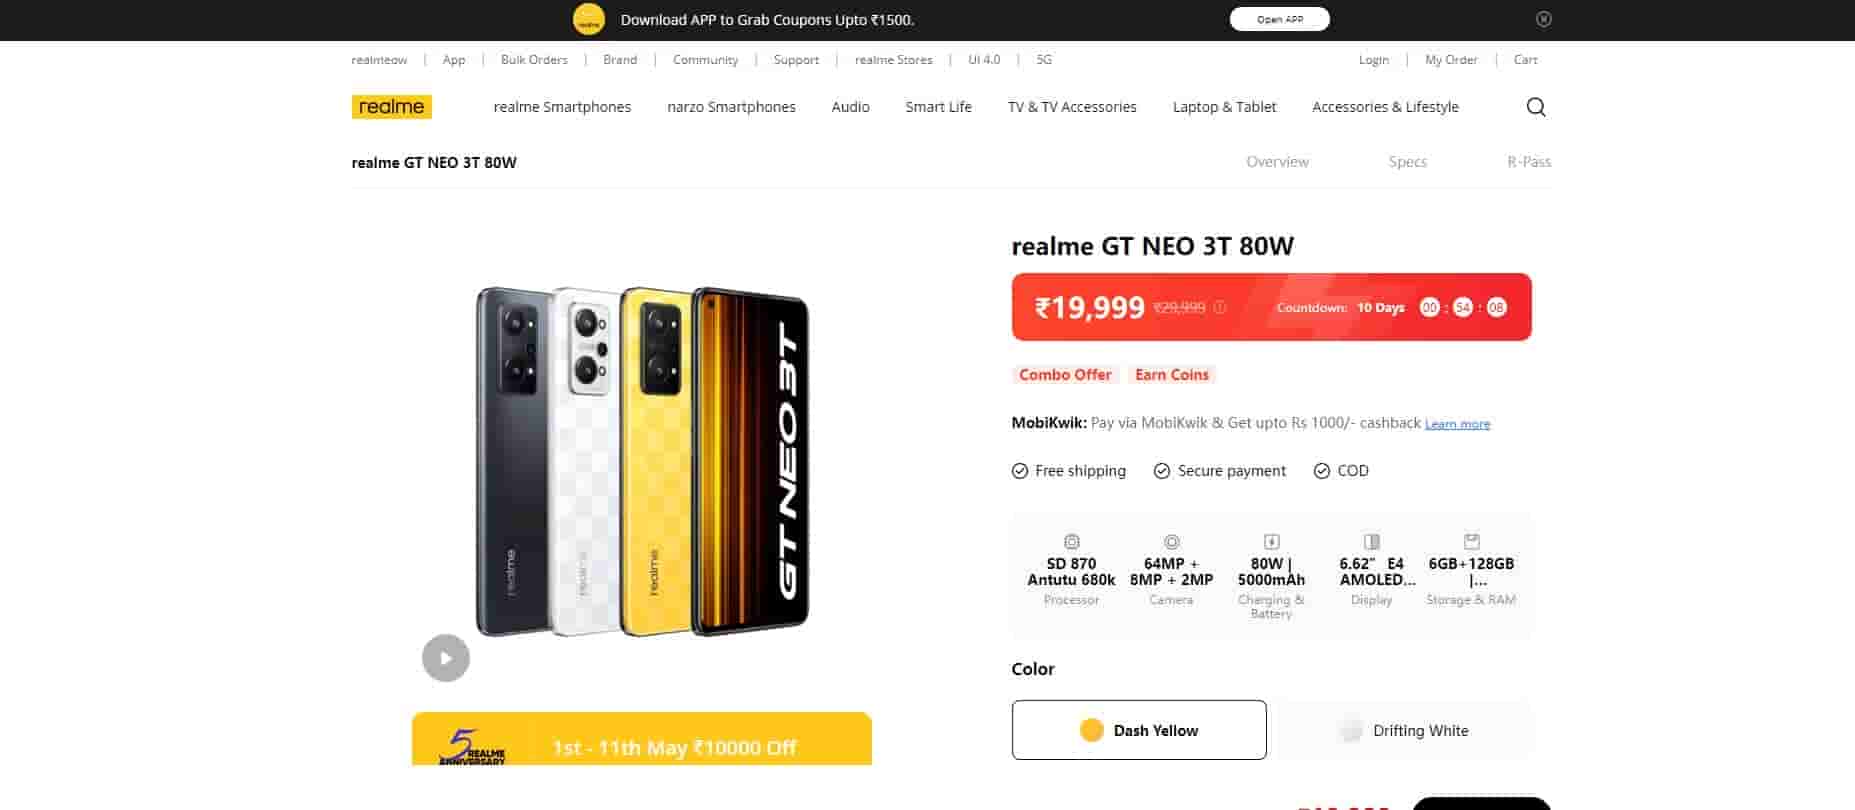This screenshot has height=810, width=1855.
Task: Expand Accessories & Lifestyle menu
Action: click(1385, 107)
